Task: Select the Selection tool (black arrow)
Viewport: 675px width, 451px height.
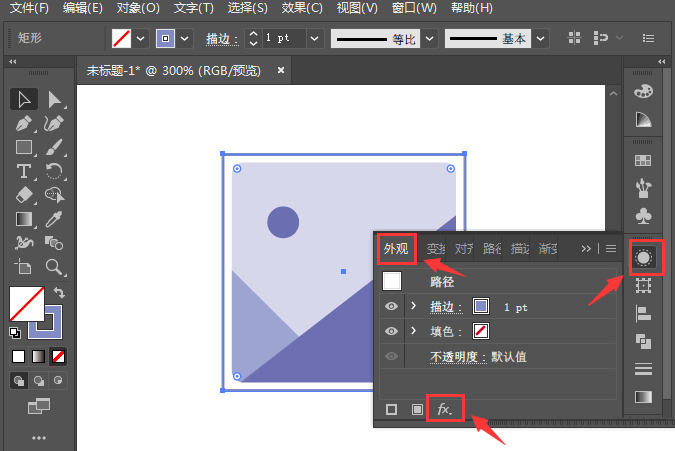Action: (x=24, y=100)
